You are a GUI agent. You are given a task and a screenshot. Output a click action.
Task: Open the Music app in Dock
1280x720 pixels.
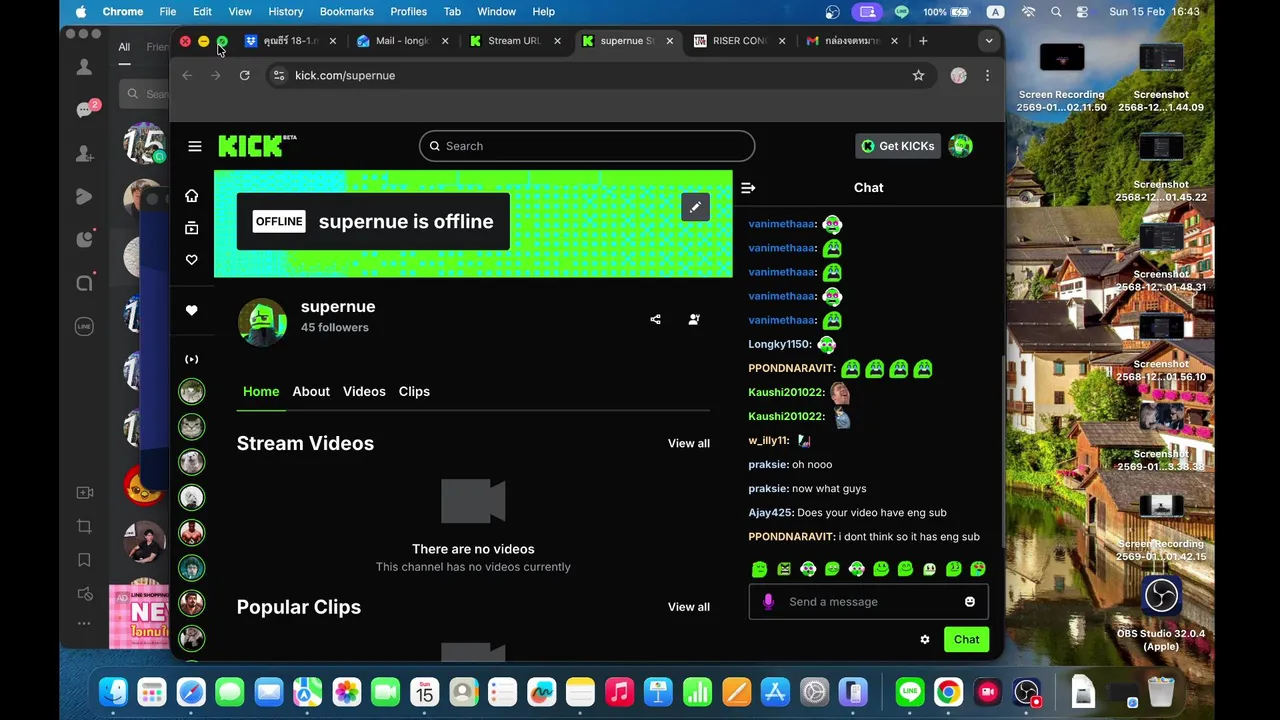point(619,692)
